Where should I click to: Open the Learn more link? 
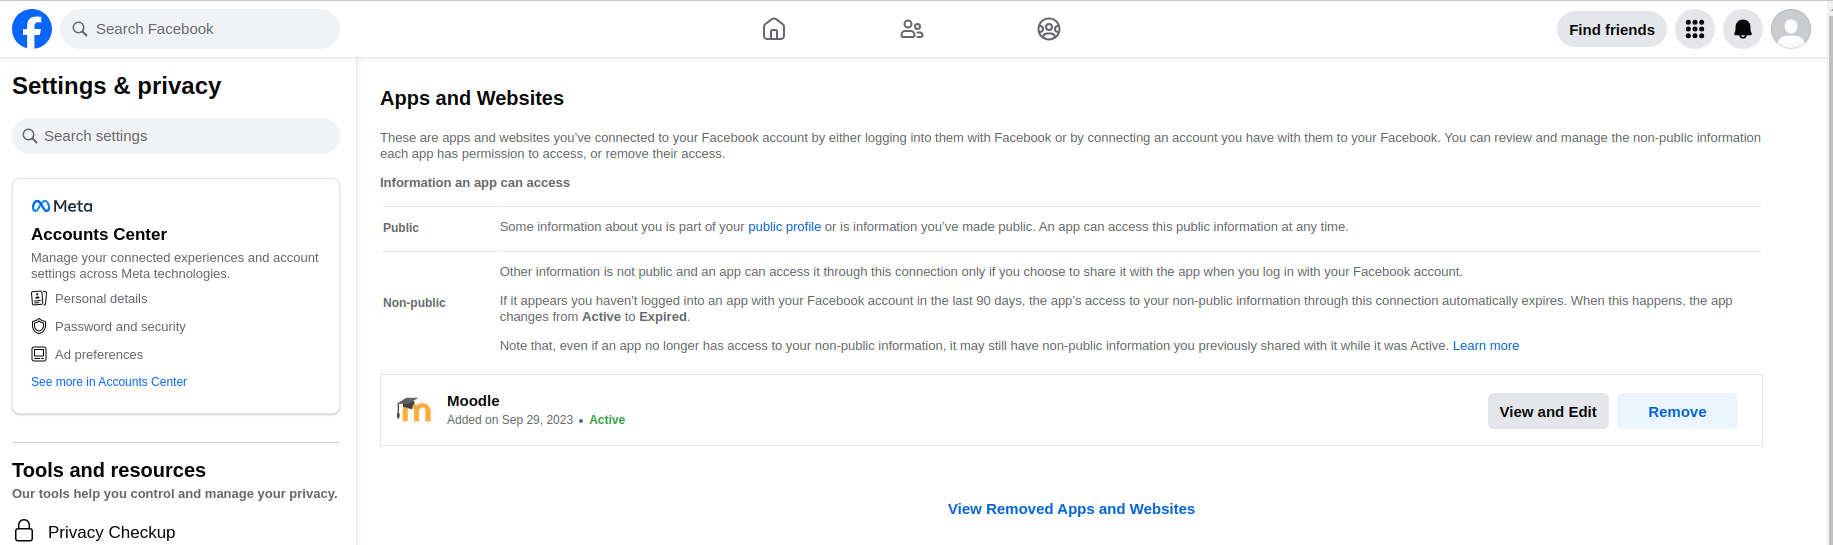pos(1486,346)
